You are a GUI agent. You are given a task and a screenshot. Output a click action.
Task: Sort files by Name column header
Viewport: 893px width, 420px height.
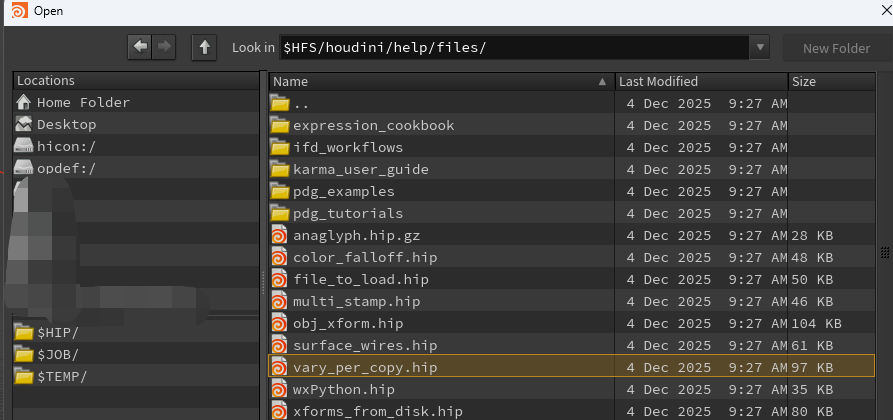click(x=441, y=81)
